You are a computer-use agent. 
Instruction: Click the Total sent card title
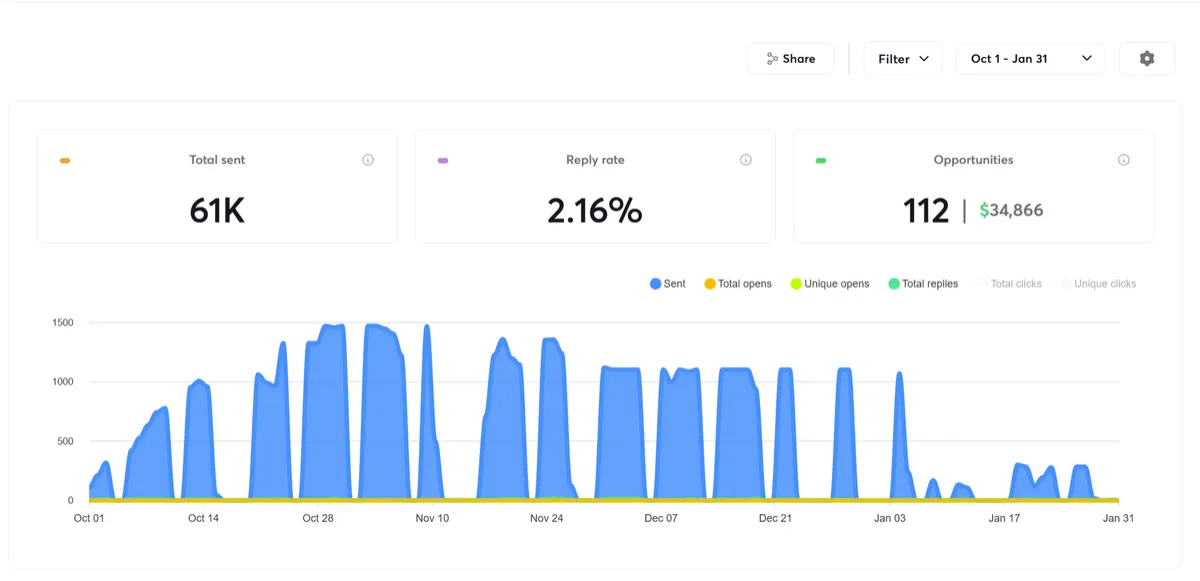[x=217, y=160]
